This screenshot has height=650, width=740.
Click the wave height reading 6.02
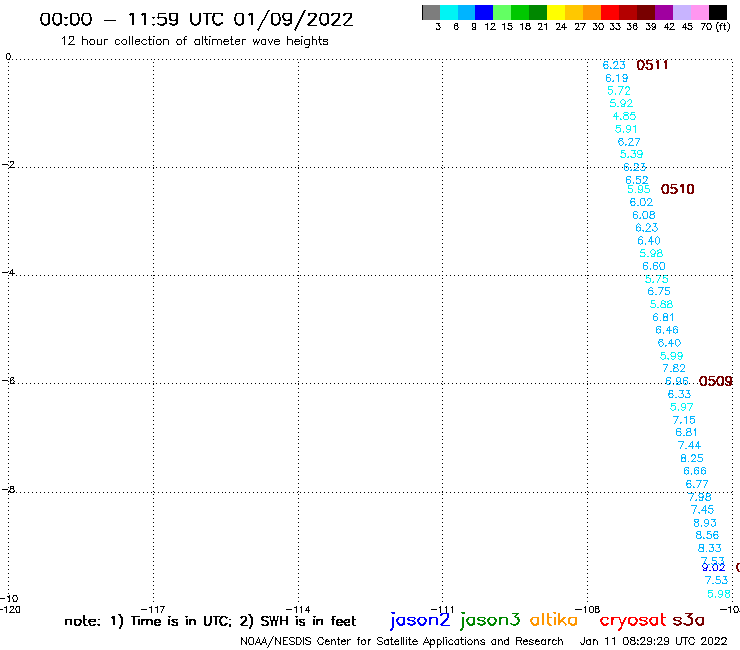[x=641, y=202]
